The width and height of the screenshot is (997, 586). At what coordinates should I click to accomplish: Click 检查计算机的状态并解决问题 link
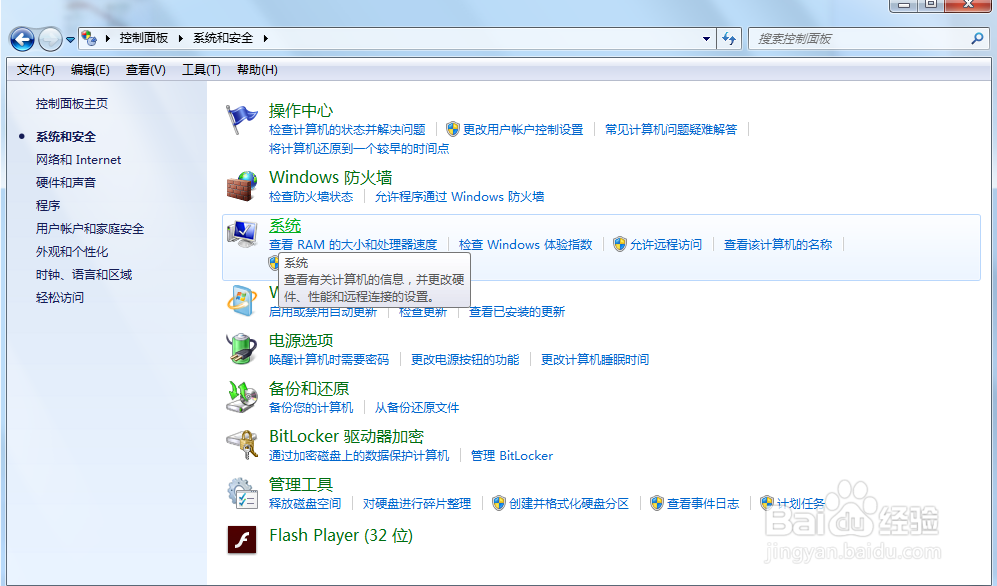[347, 130]
